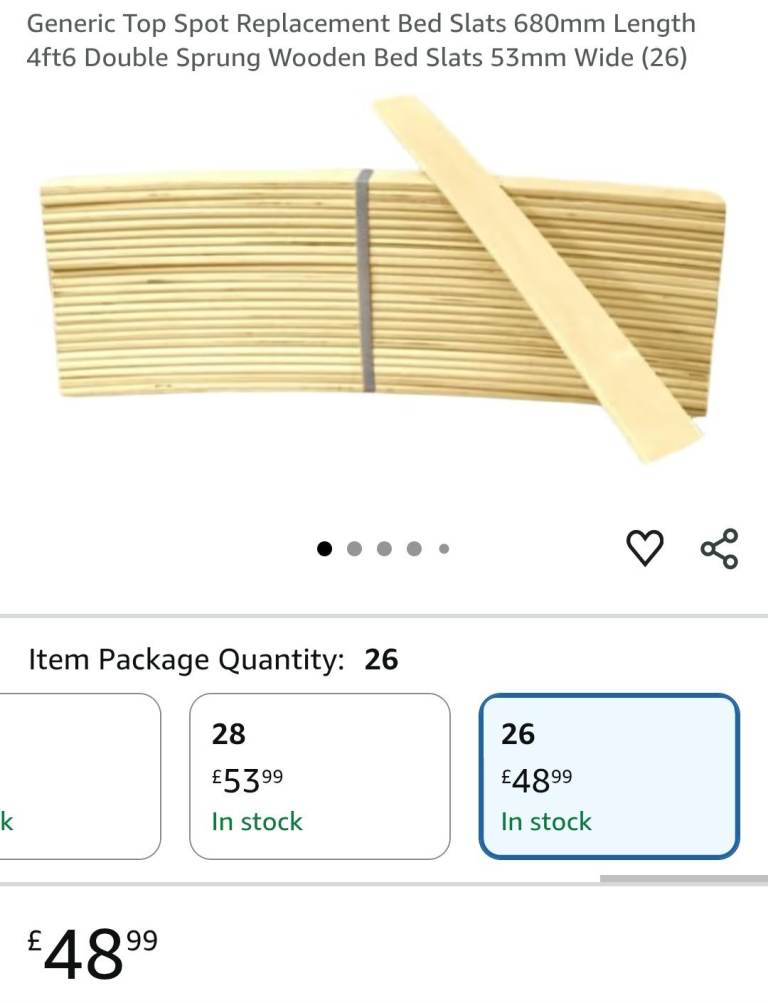Screen dimensions: 768x1003
Task: Open the Generic Top Spot product title
Action: coord(360,40)
